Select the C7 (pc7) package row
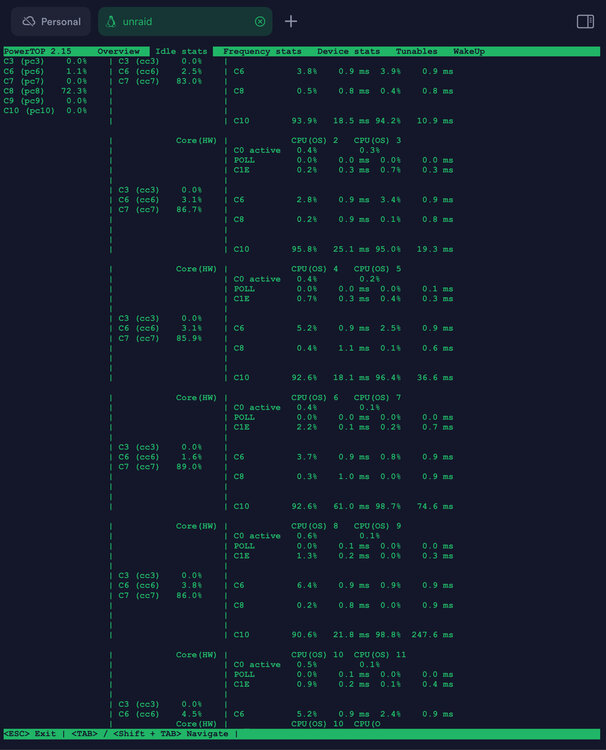 click(x=45, y=81)
